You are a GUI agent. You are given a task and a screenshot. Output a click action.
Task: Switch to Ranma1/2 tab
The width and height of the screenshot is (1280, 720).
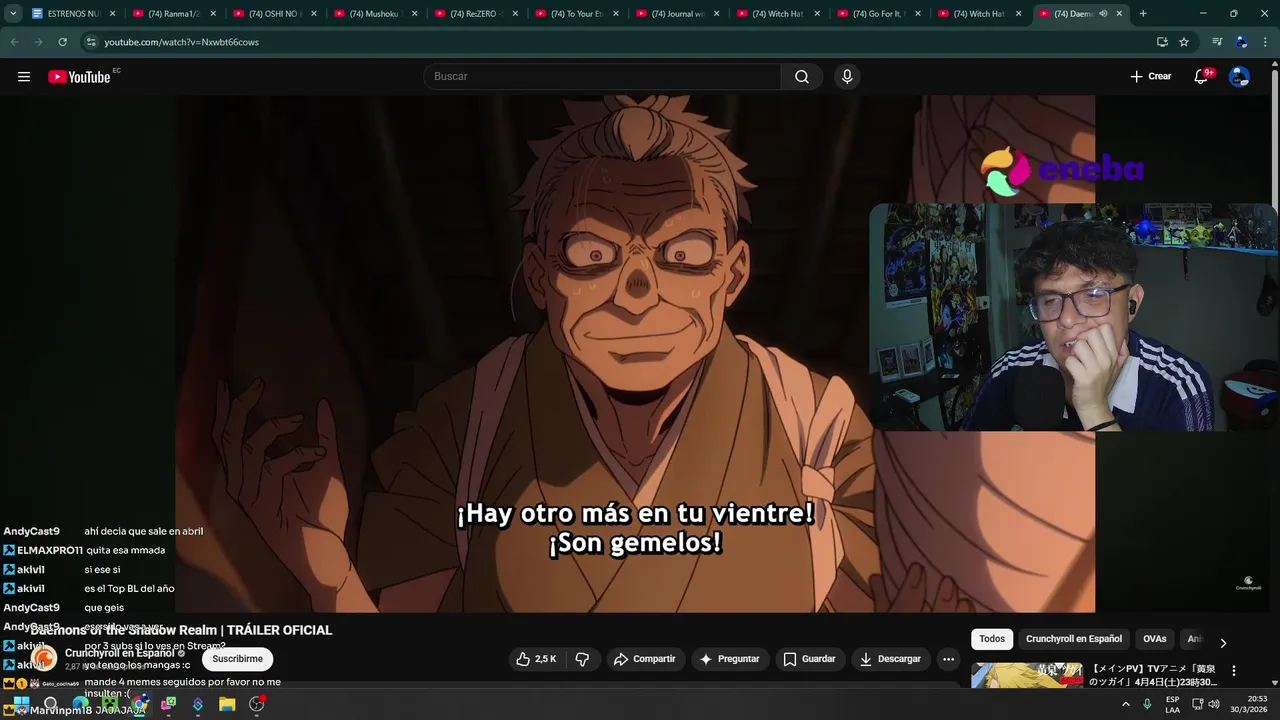tap(175, 14)
